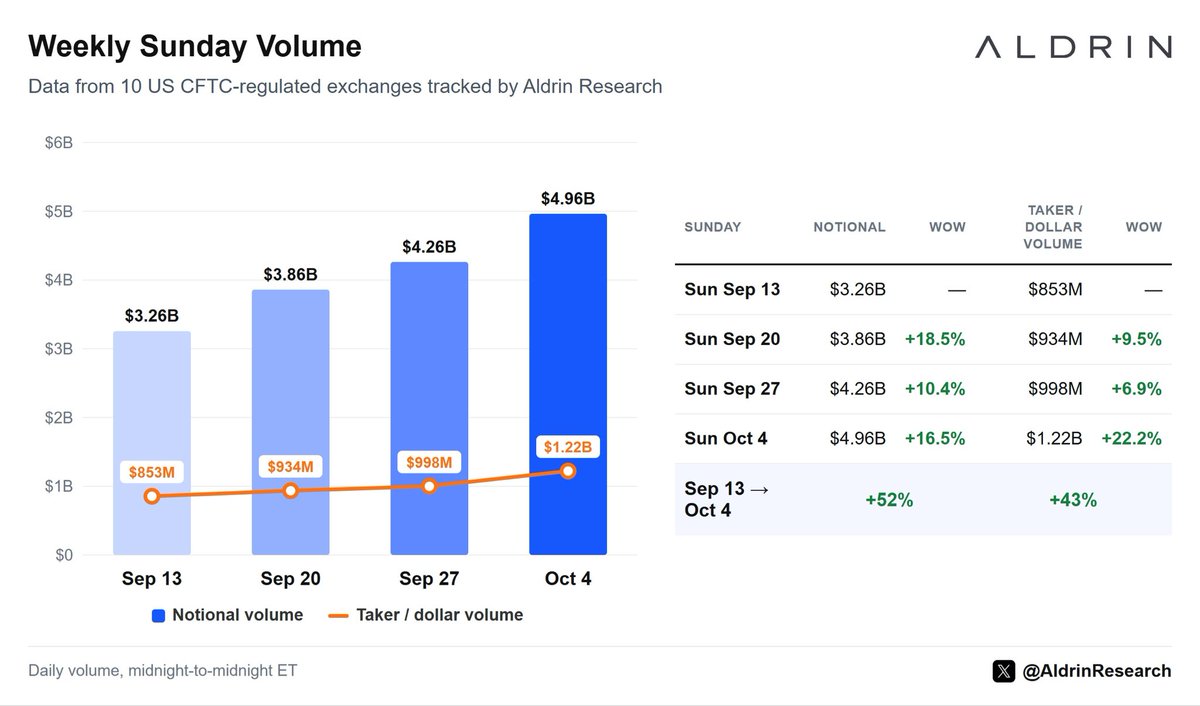
Task: Click the $1.22B line data point
Action: point(568,471)
